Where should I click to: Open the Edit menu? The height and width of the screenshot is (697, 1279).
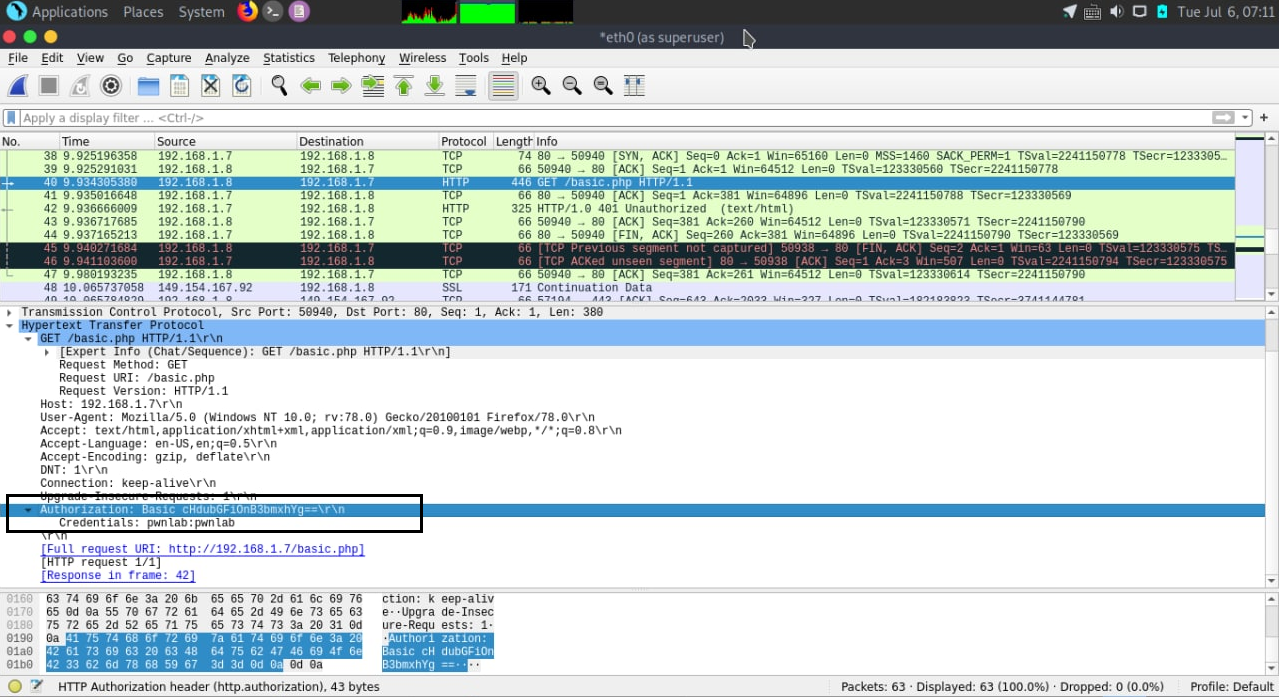52,58
